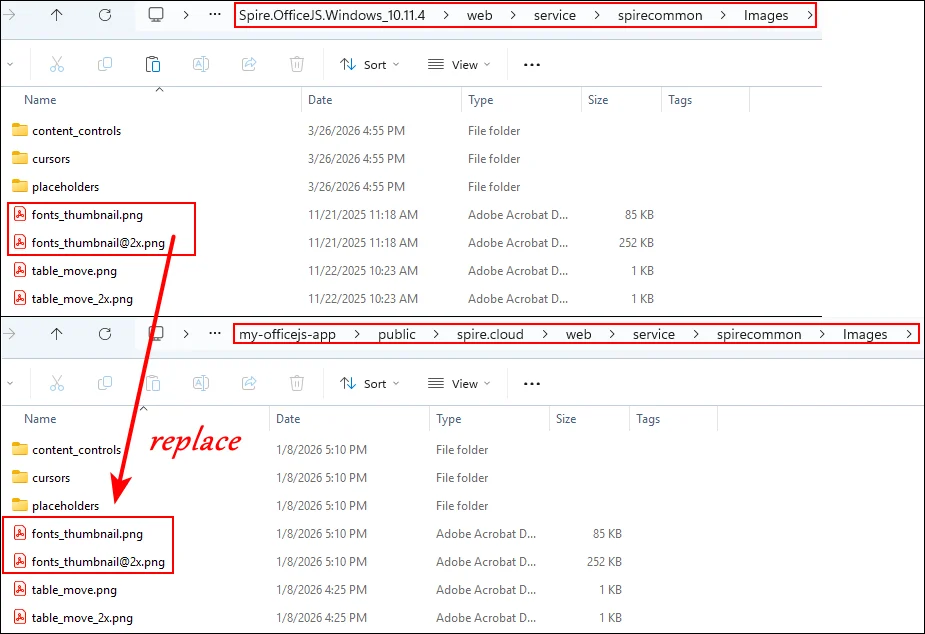The image size is (925, 634).
Task: Select the cursors folder dated 3/26/2026
Action: point(51,159)
